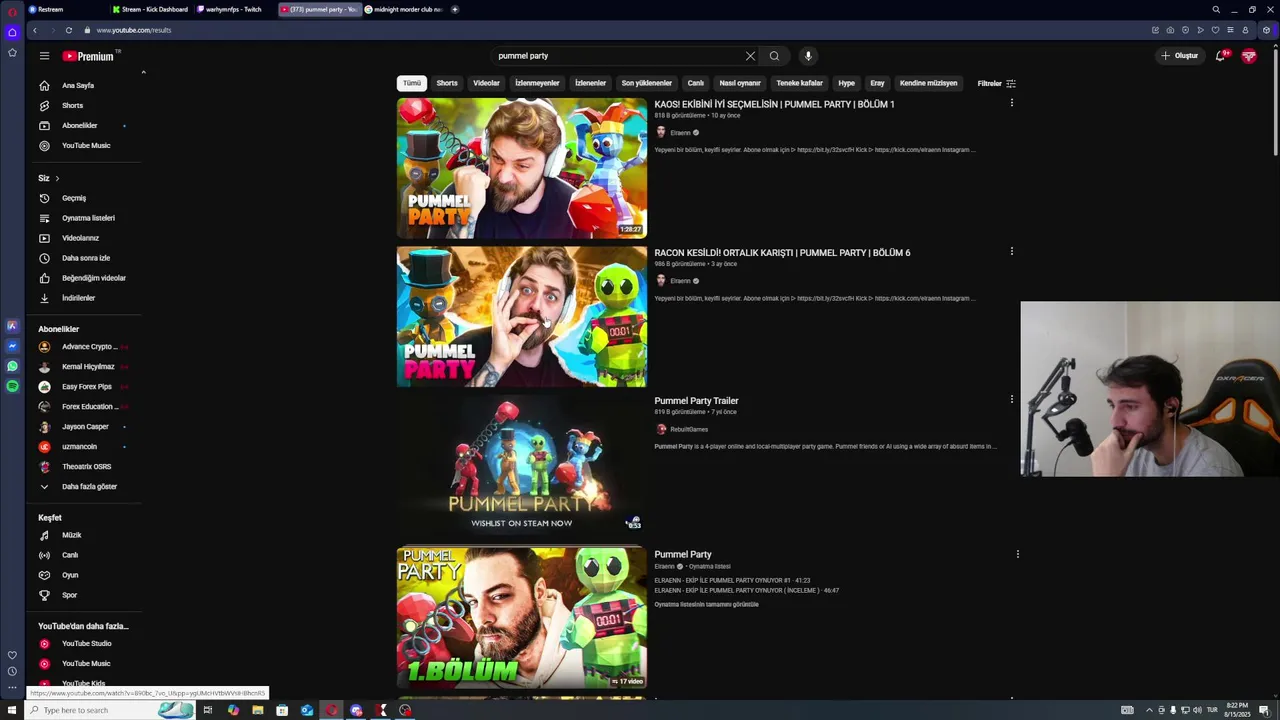Open Jayson Casper channel
The height and width of the screenshot is (720, 1280).
point(84,426)
